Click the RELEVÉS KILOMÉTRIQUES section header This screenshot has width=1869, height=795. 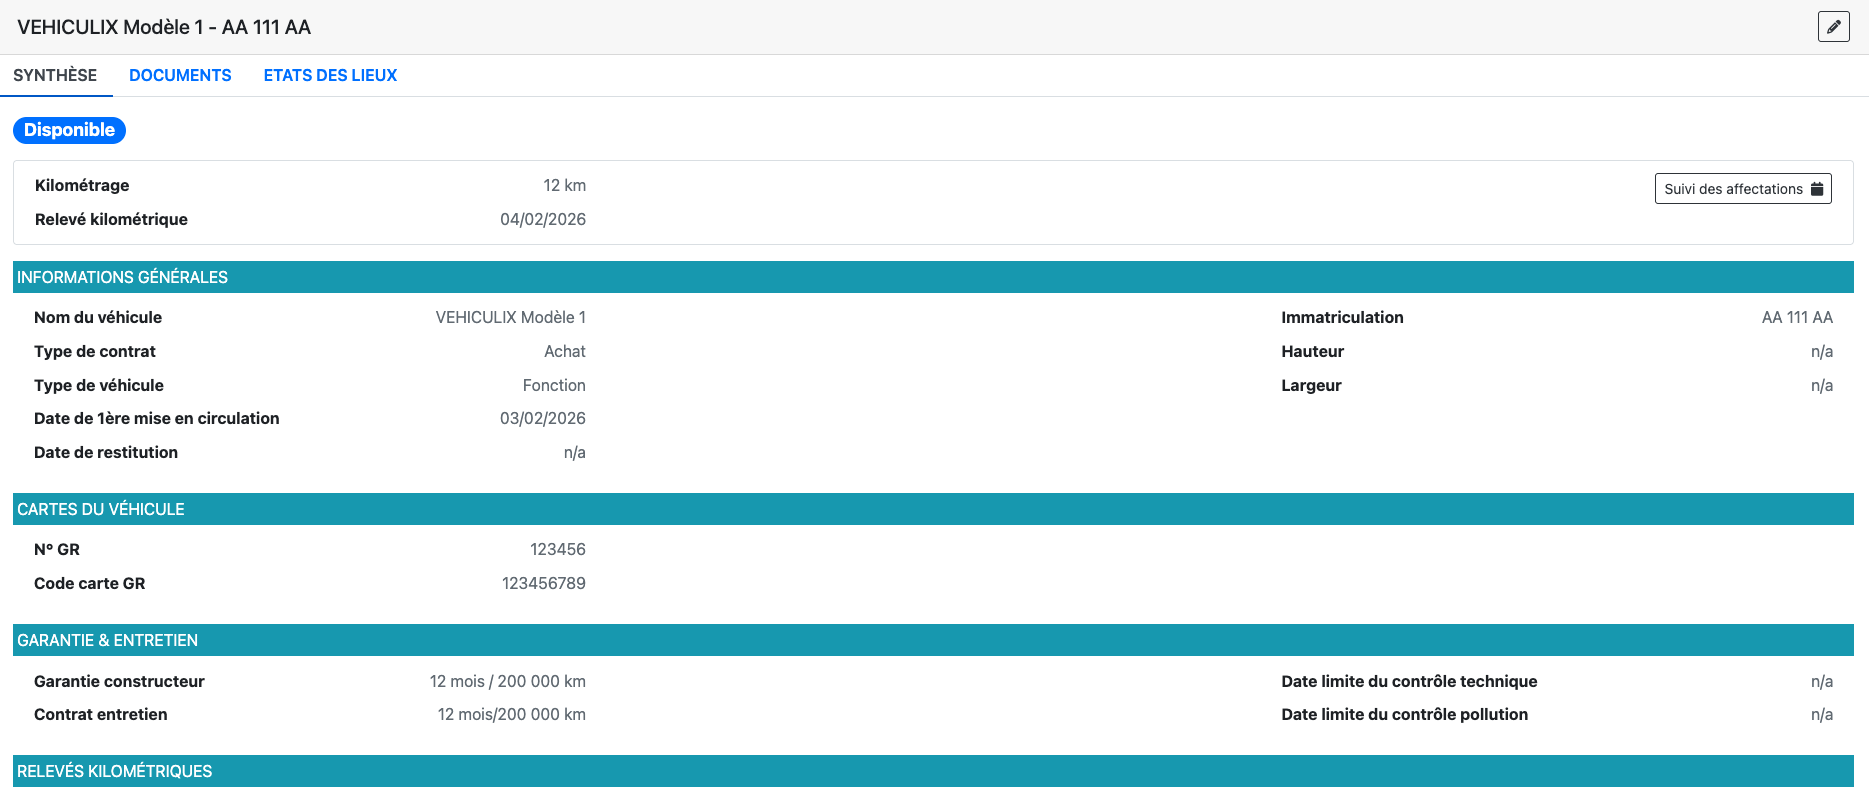[114, 771]
